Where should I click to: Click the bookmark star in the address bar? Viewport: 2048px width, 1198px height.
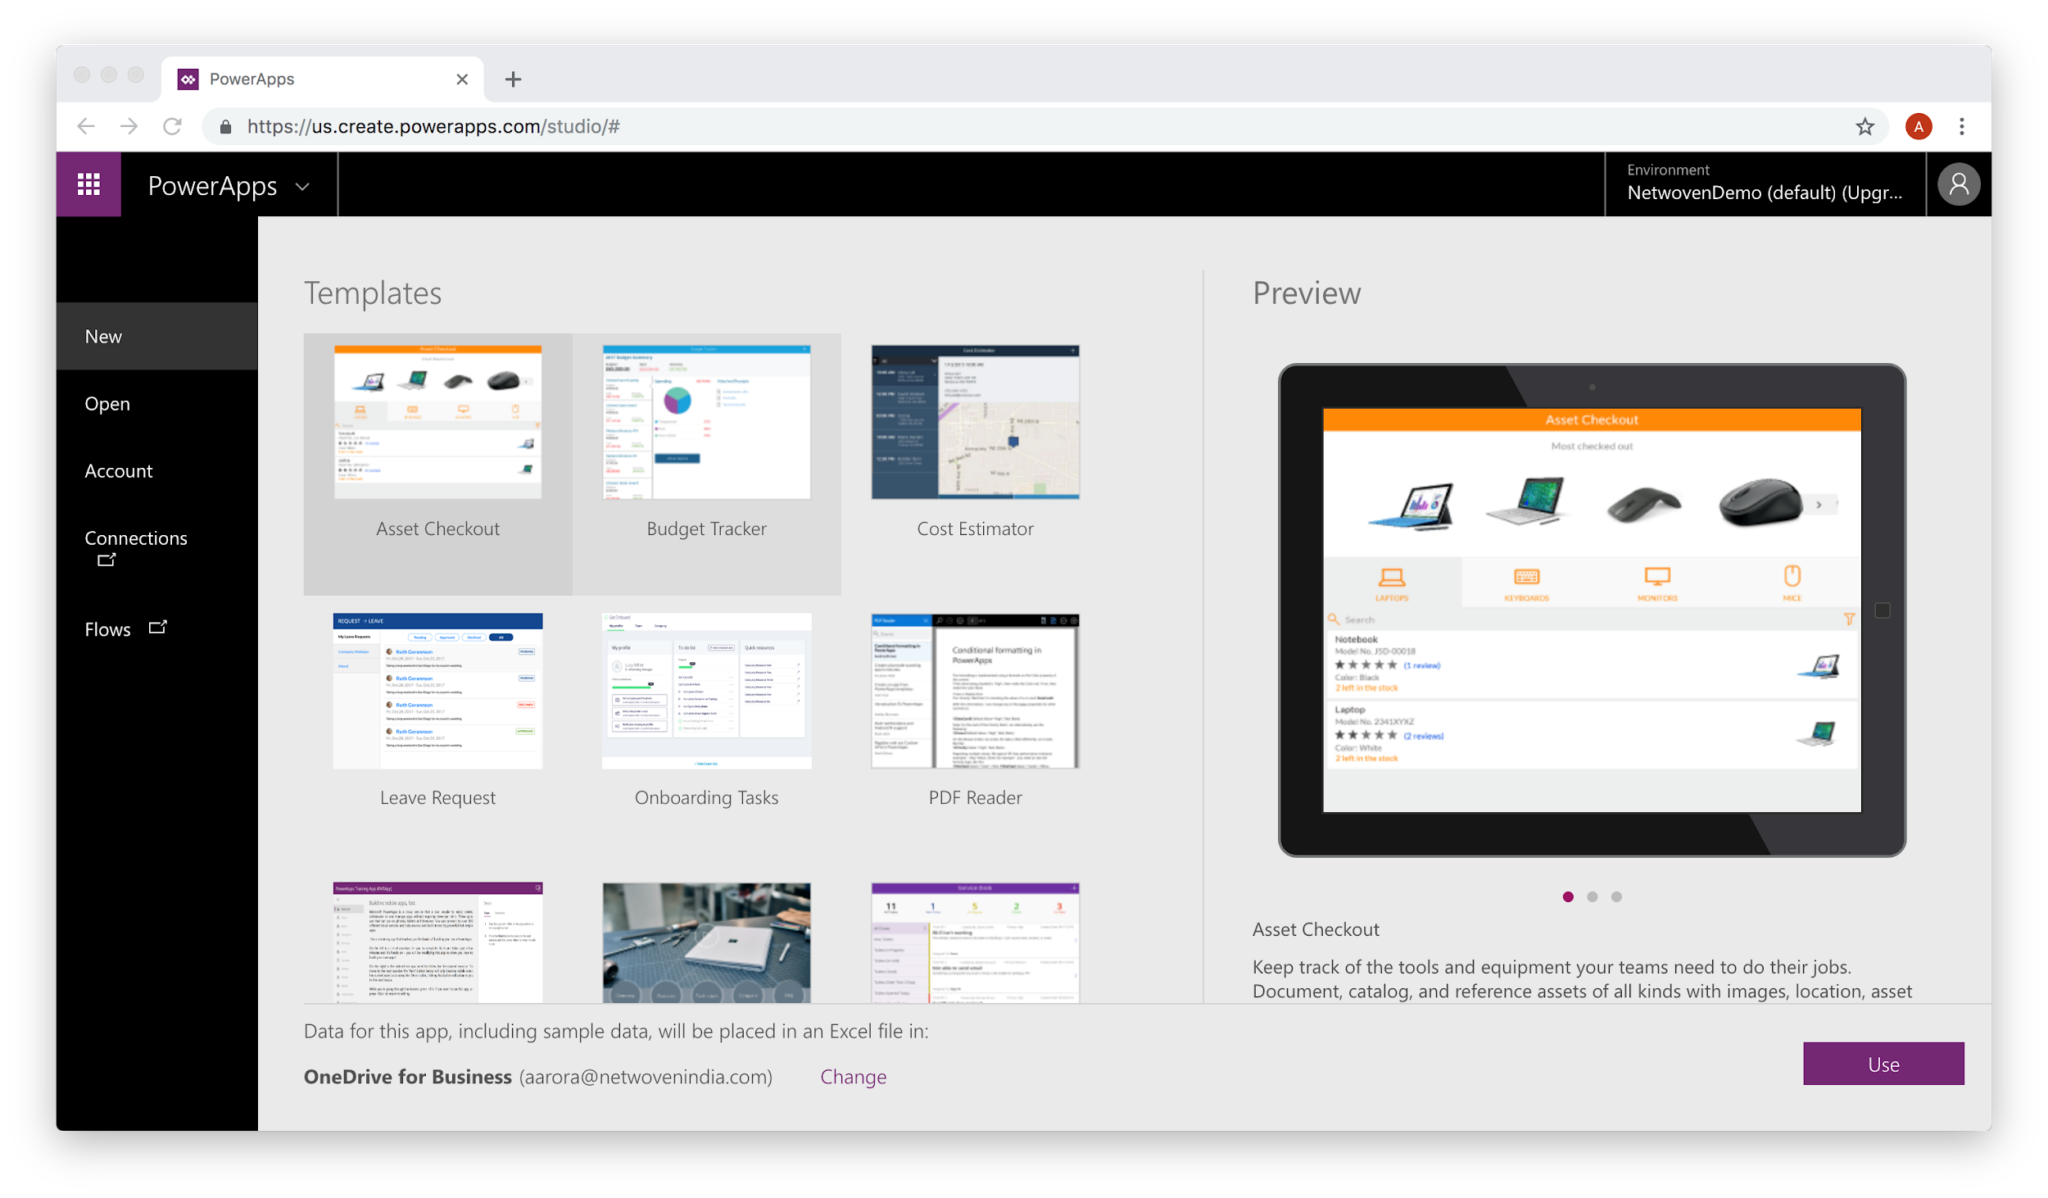(1864, 126)
